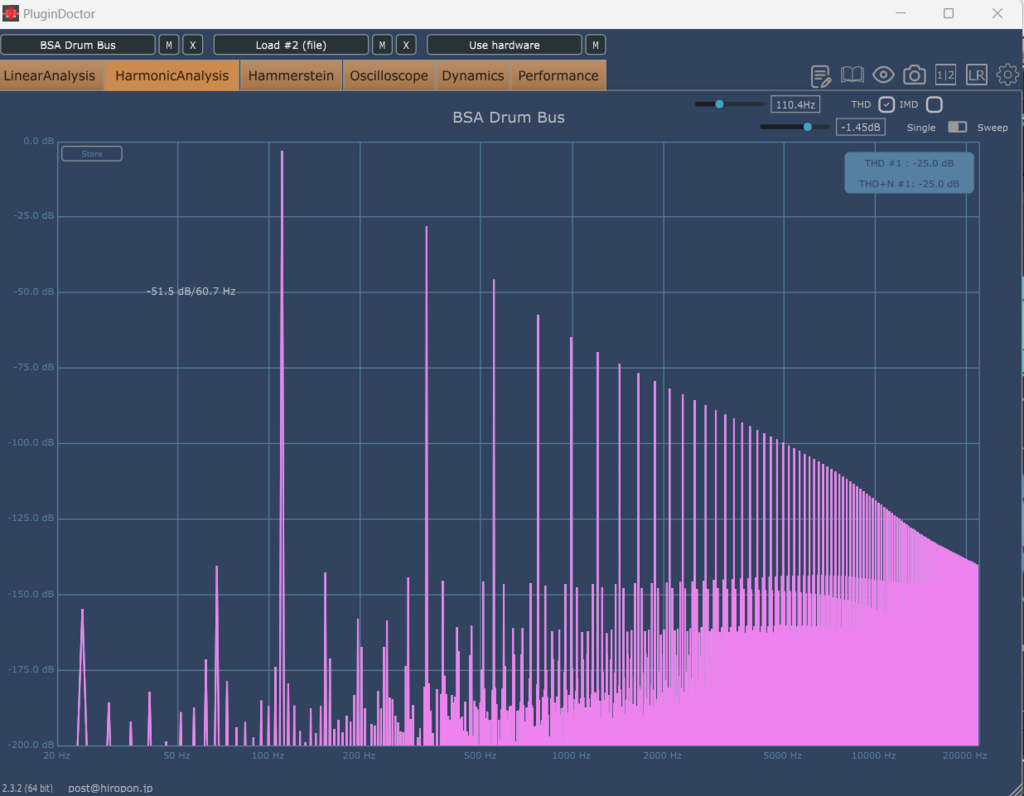Mute the Use hardware slot
The height and width of the screenshot is (796, 1024).
(x=595, y=45)
